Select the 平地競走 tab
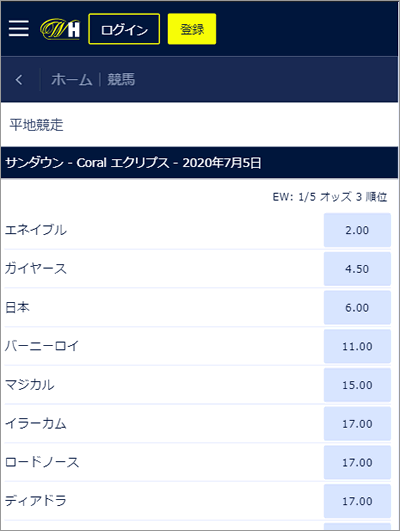Viewport: 400px width, 531px height. (36, 125)
